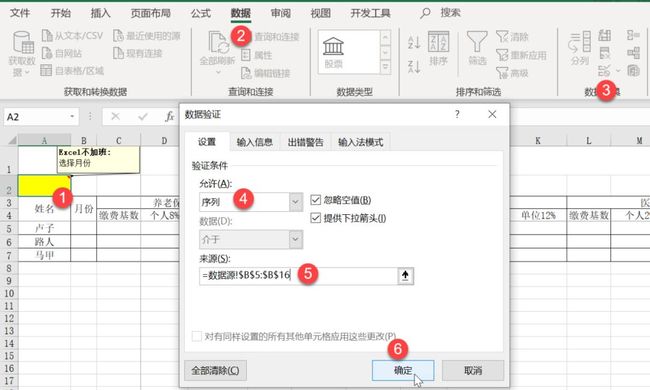Screen dimensions: 650x390
Task: Open the IME Mode (输入法模式) tab
Action: pyautogui.click(x=361, y=142)
